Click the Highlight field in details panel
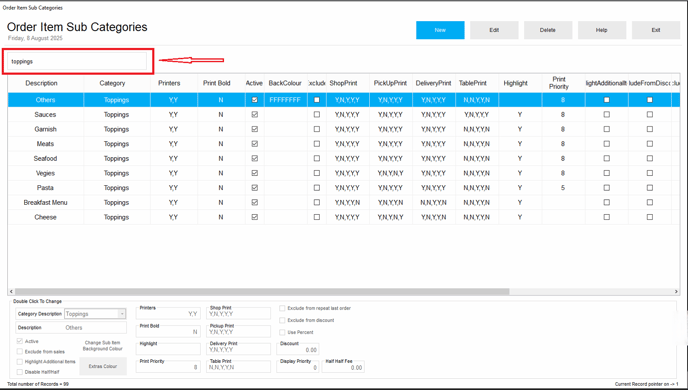Viewport: 688px width, 390px height. pyautogui.click(x=168, y=349)
